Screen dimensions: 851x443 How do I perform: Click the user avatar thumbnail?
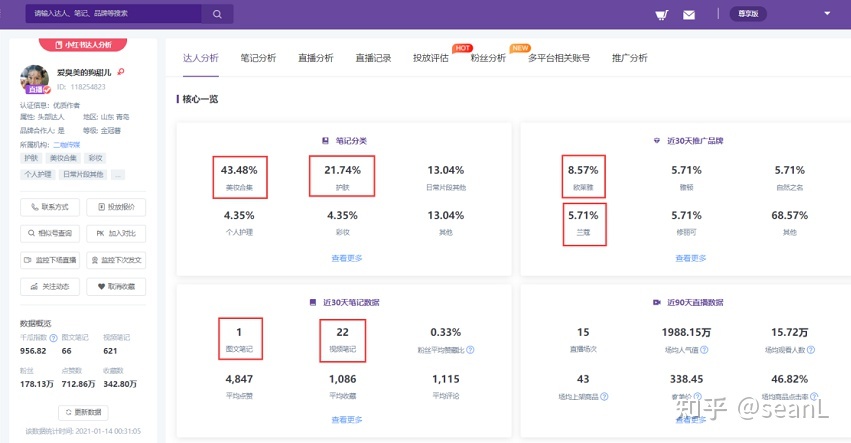click(x=34, y=79)
